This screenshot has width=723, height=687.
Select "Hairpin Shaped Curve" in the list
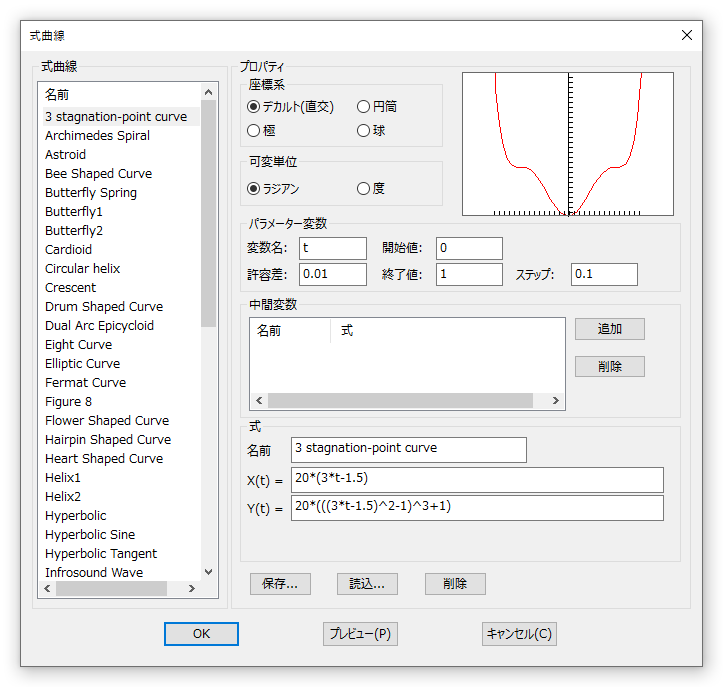coord(108,439)
